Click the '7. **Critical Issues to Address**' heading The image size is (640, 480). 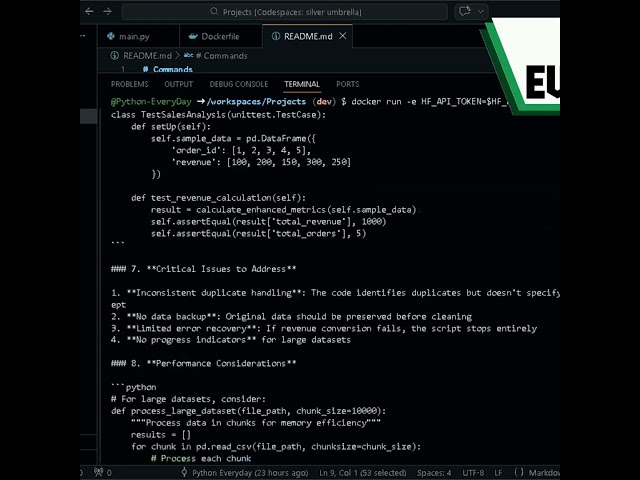203,269
